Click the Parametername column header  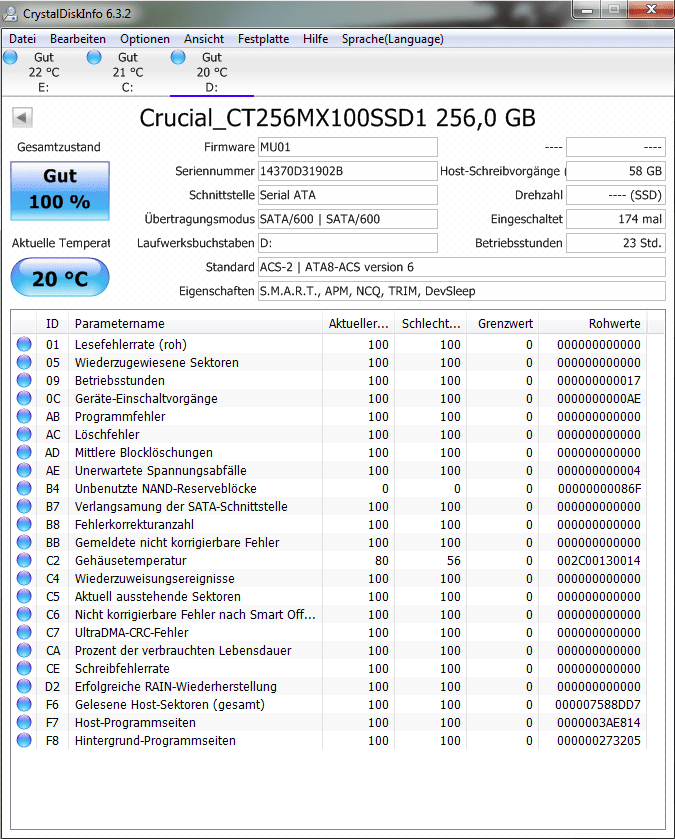195,324
